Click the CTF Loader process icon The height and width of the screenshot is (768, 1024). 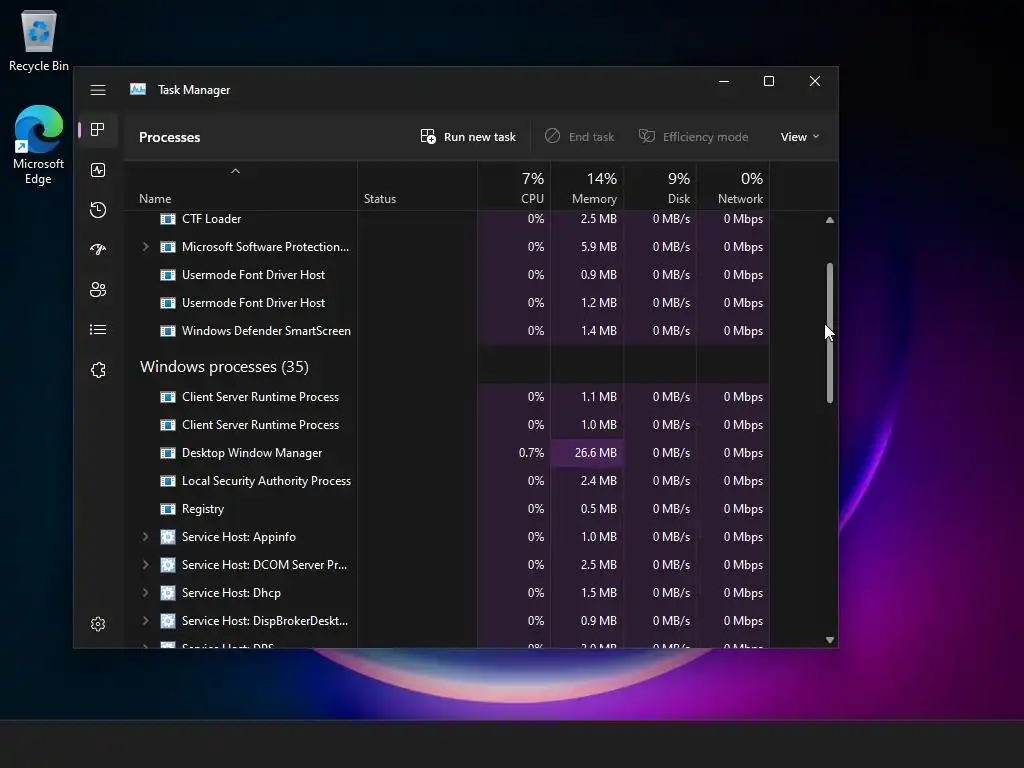(168, 219)
